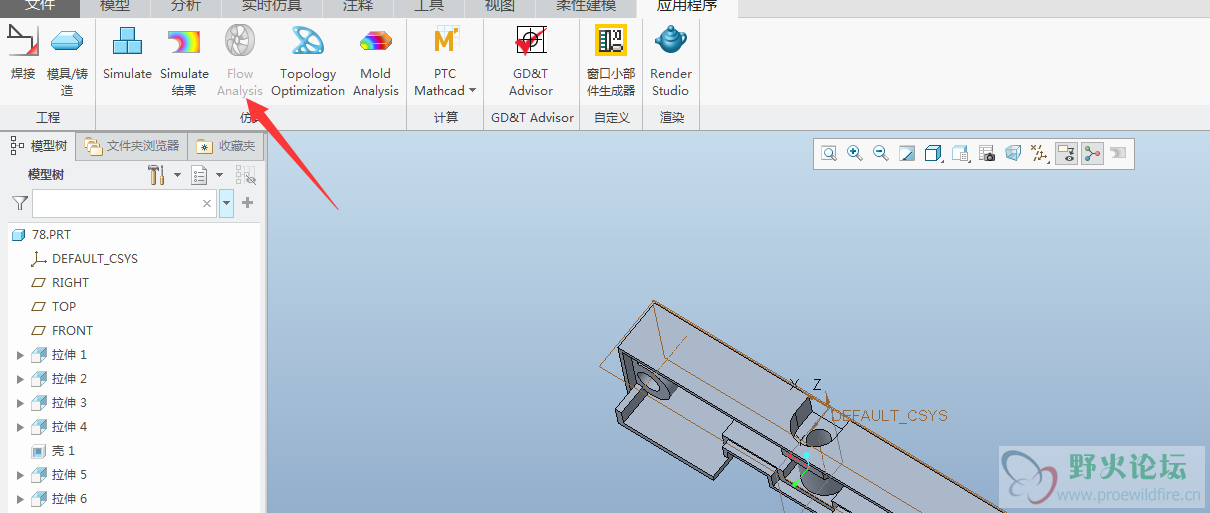Screen dimensions: 1210x513
Task: Open the 视图 ribbon tab
Action: tap(499, 7)
